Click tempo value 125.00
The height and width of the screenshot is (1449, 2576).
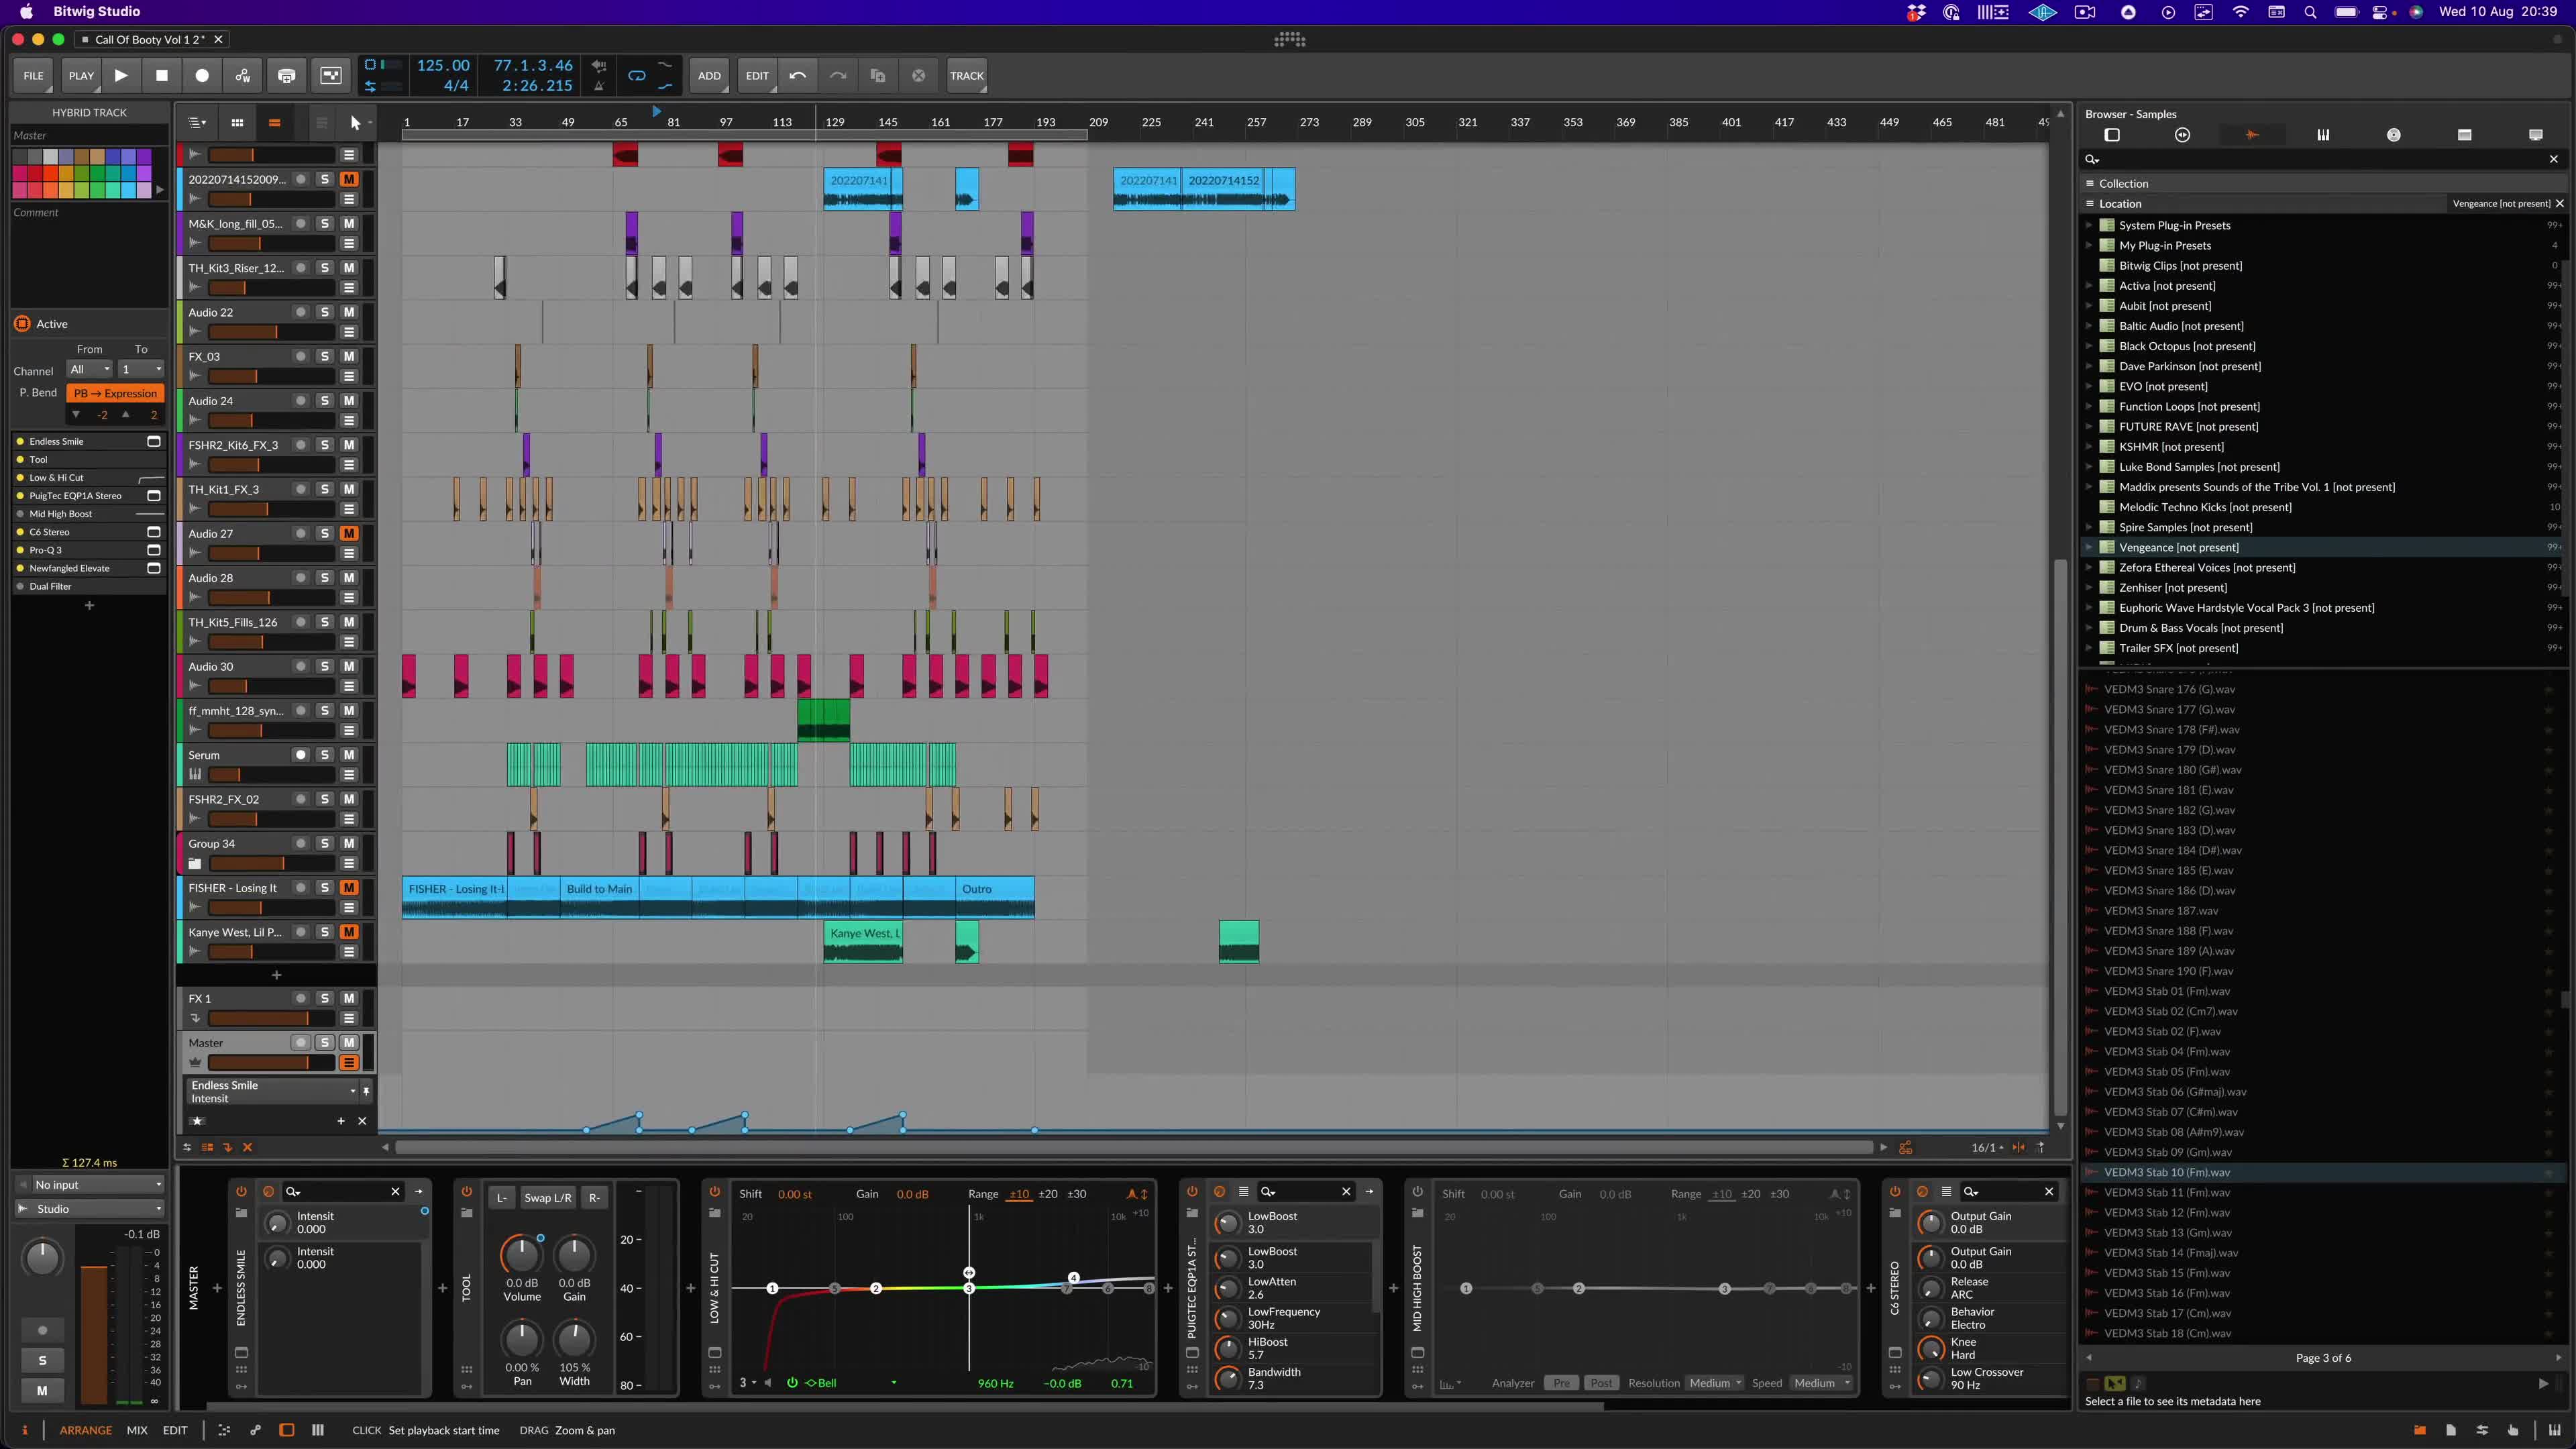(x=443, y=65)
